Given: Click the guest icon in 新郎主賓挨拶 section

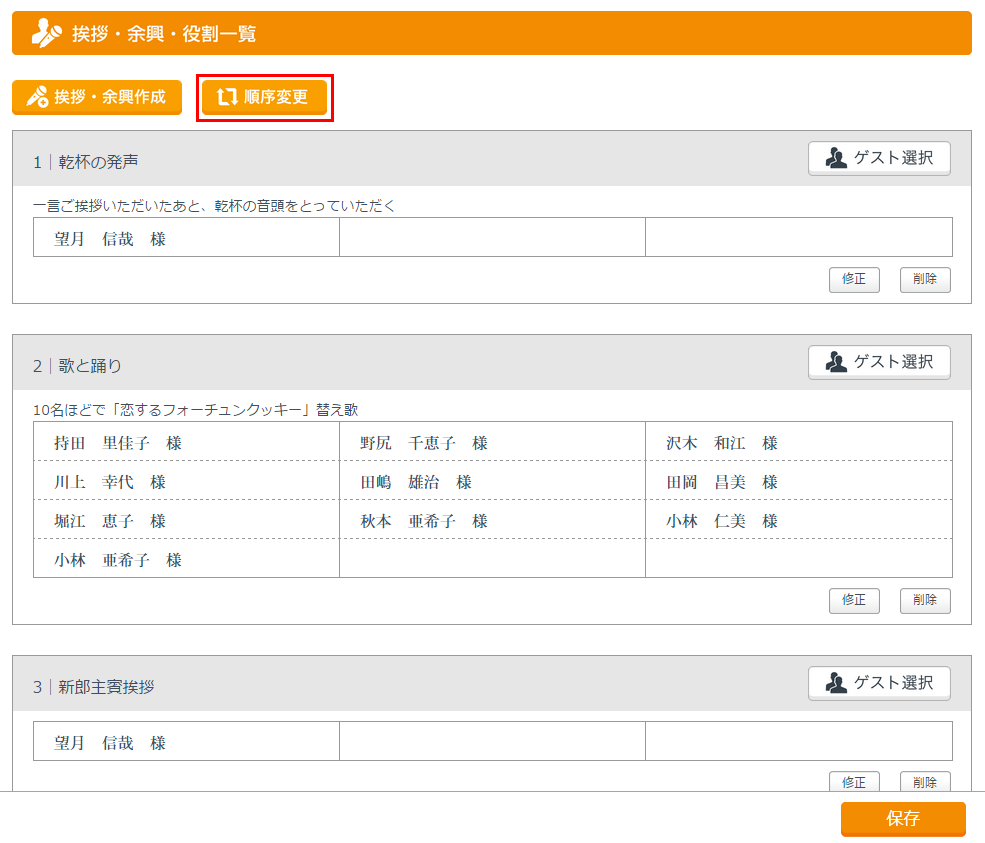Looking at the screenshot, I should pos(836,683).
